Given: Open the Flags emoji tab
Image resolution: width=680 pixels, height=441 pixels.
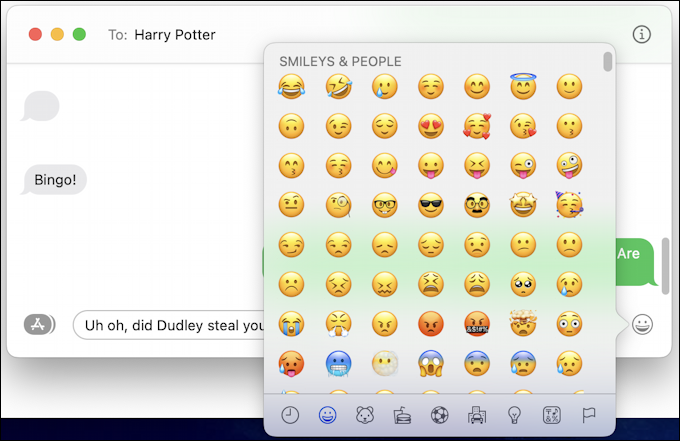Looking at the screenshot, I should click(x=588, y=415).
